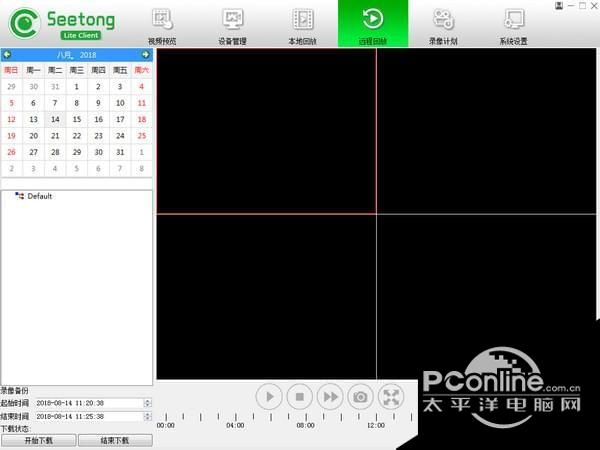Go to next month in calendar

point(145,55)
